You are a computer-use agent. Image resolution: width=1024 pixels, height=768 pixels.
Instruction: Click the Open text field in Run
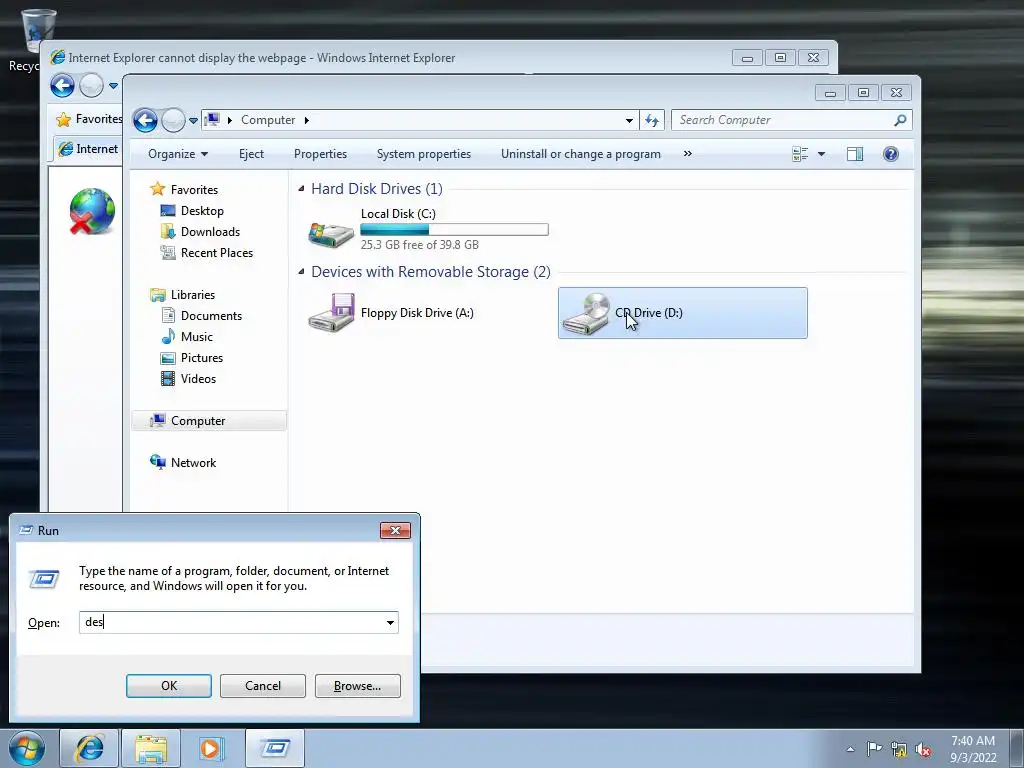(231, 622)
